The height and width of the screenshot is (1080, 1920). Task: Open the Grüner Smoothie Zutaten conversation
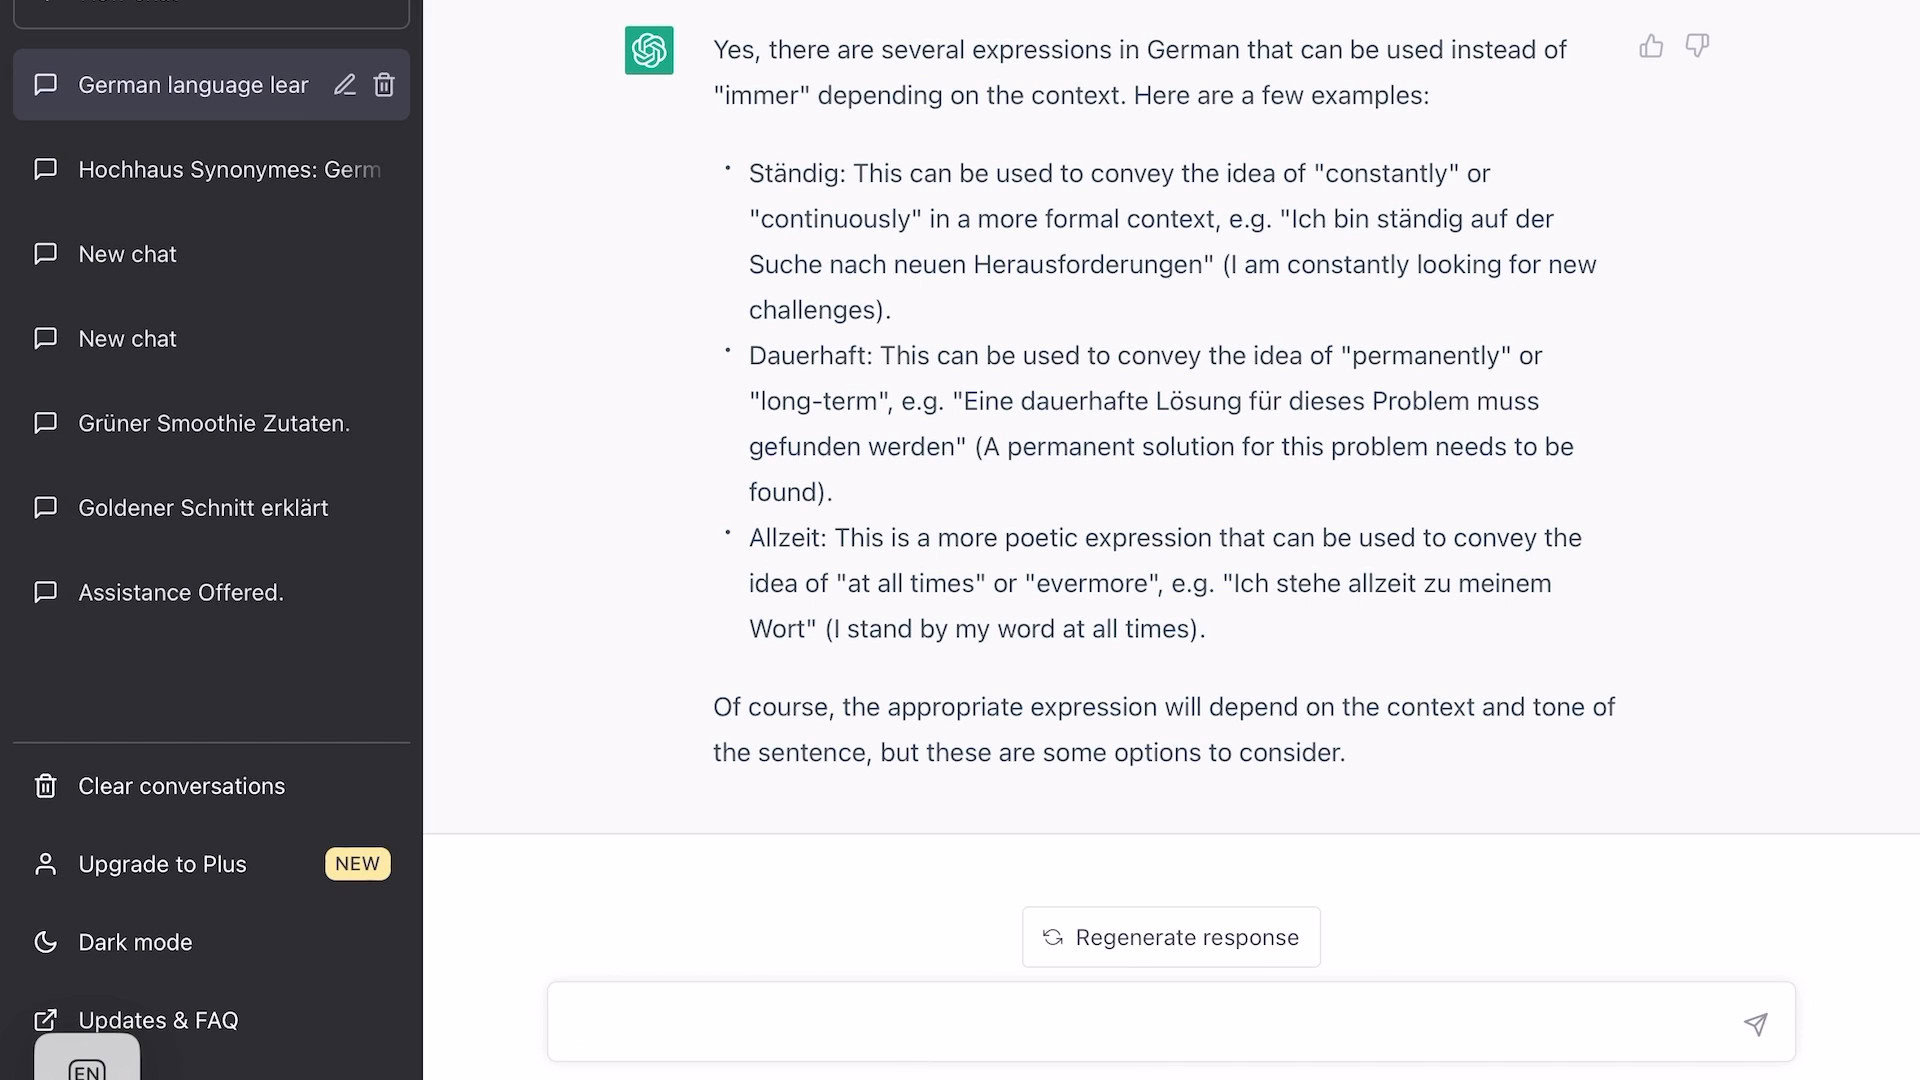214,423
